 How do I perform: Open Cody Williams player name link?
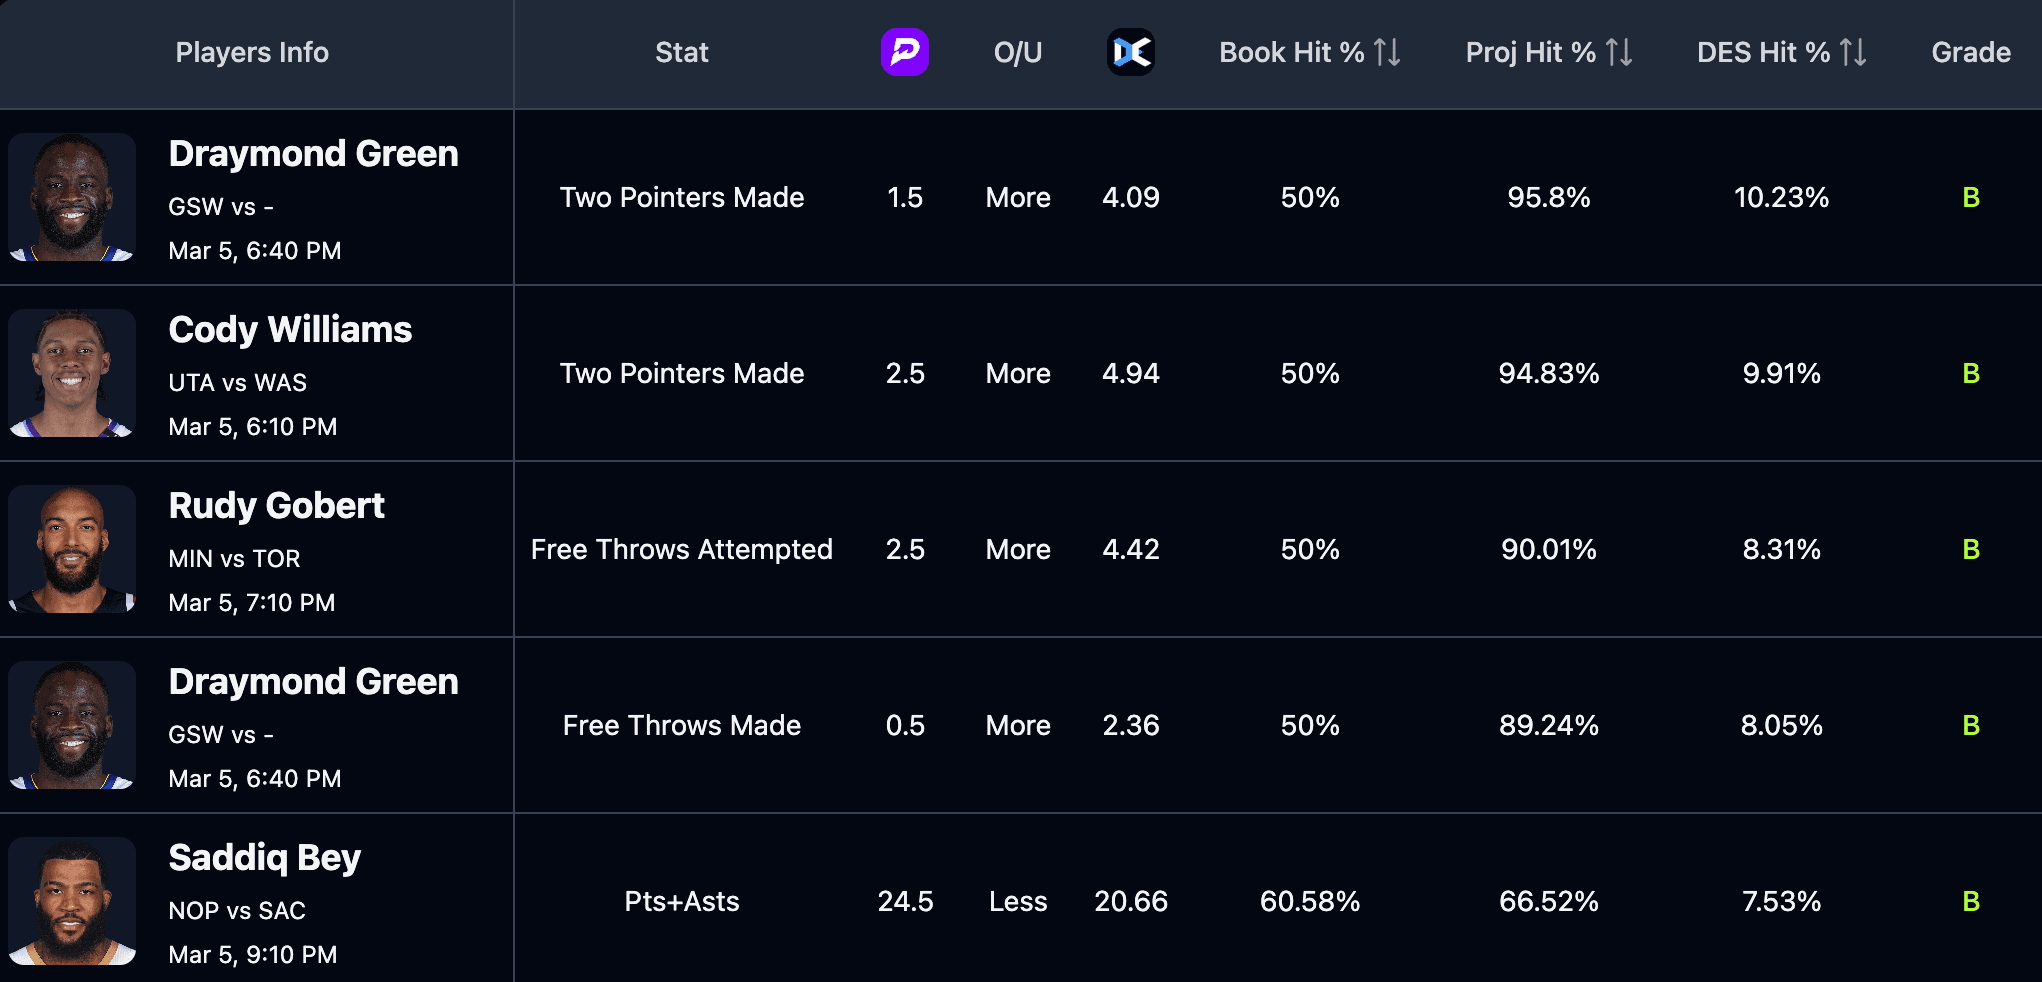click(x=290, y=330)
